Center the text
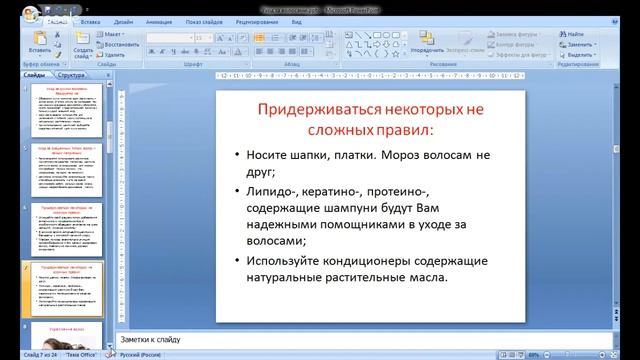 coord(270,51)
